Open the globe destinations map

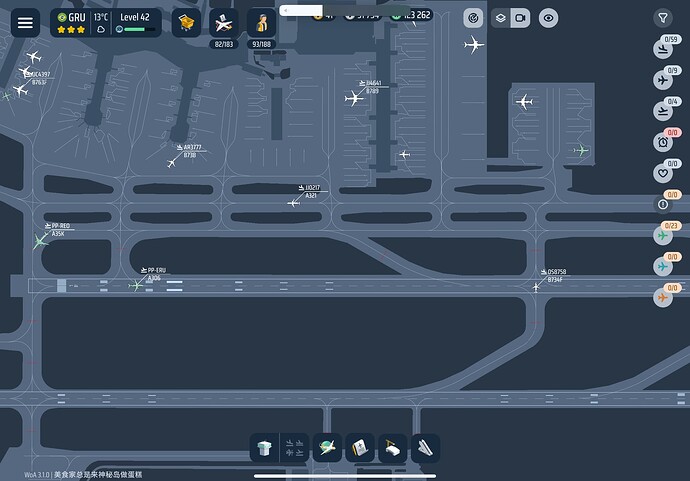click(x=327, y=448)
